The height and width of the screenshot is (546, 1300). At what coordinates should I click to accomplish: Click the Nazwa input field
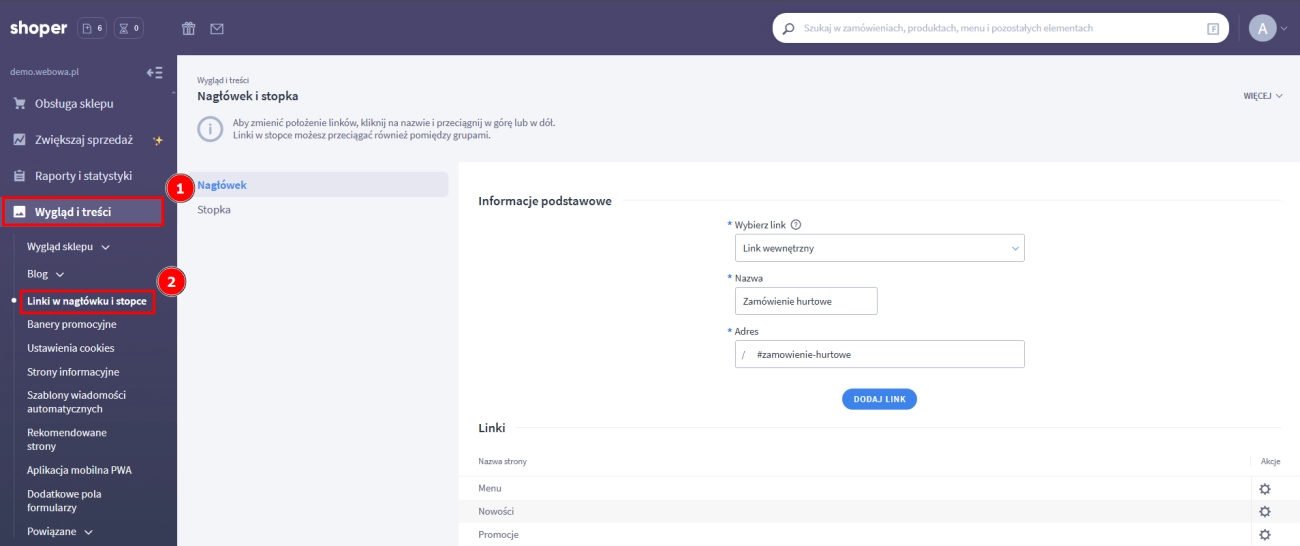805,301
